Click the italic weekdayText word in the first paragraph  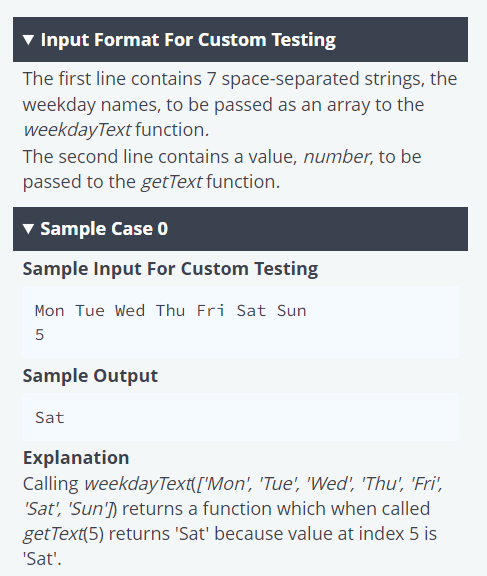pos(77,130)
